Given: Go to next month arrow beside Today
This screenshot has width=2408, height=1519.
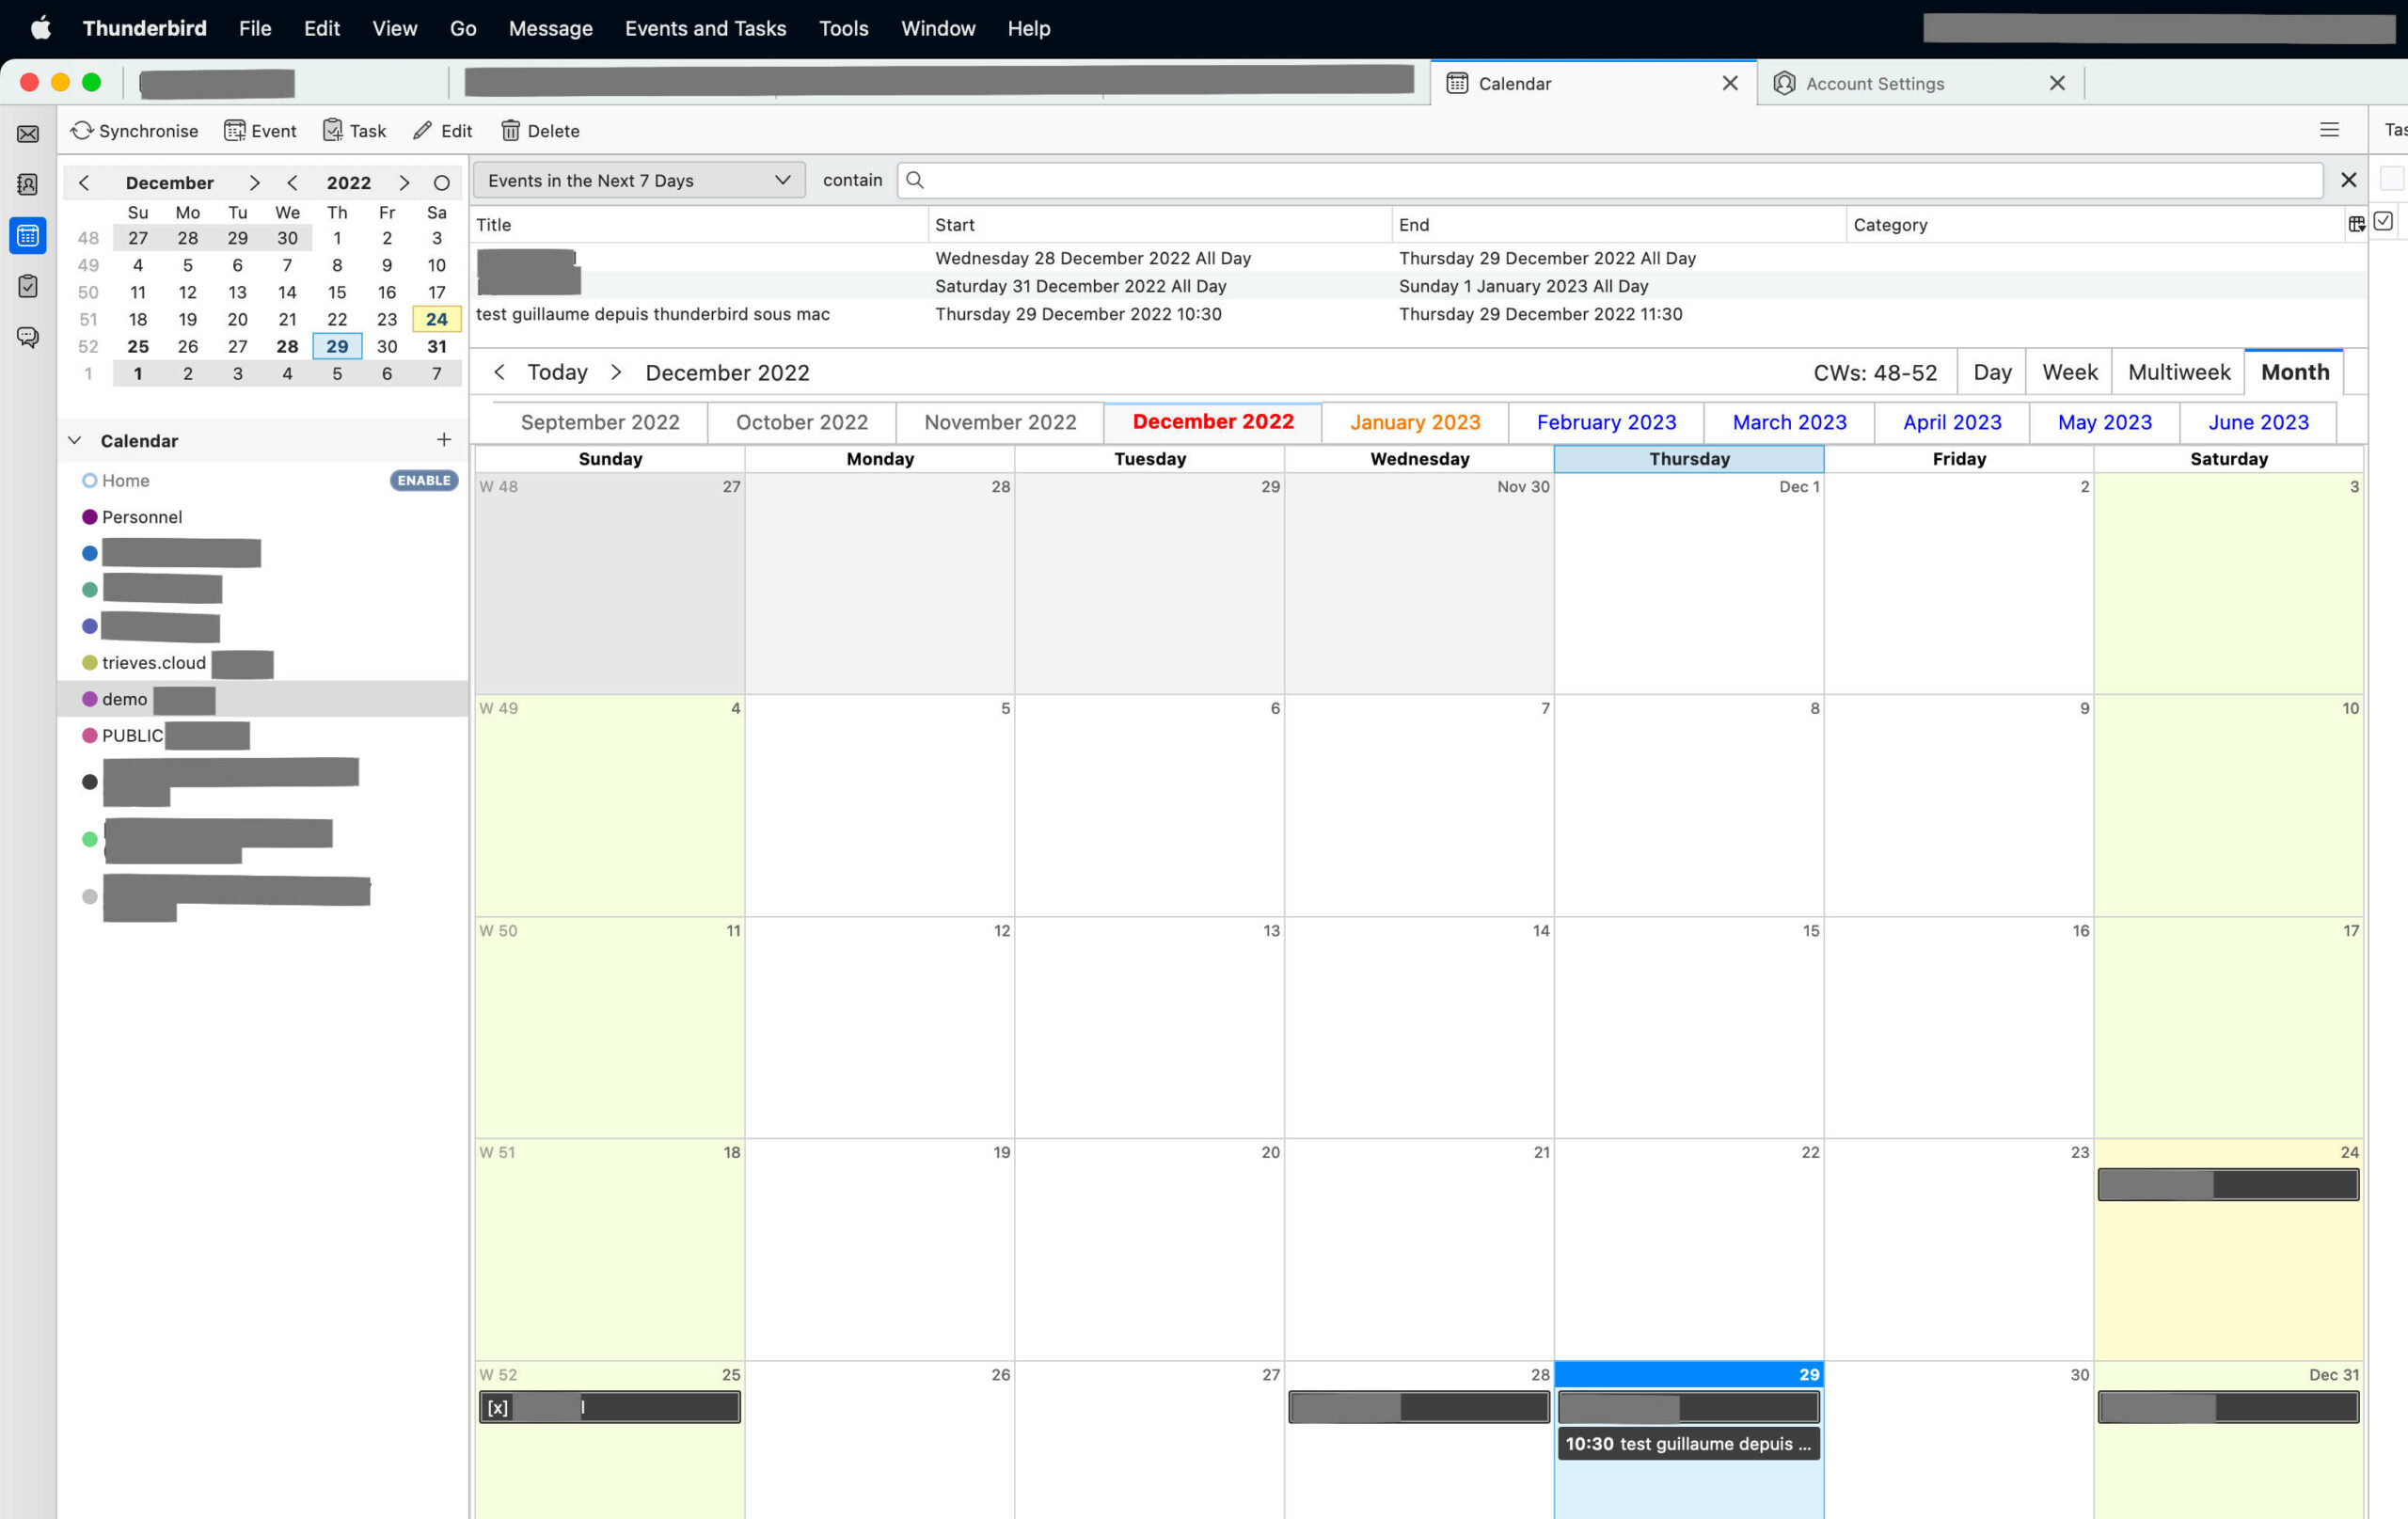Looking at the screenshot, I should tap(616, 372).
